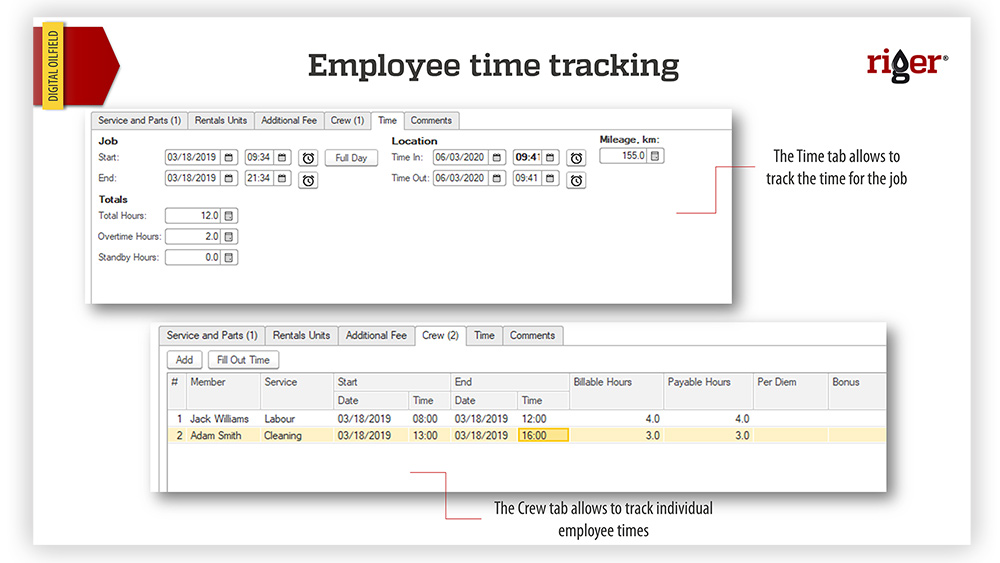The height and width of the screenshot is (563, 1000).
Task: Expand the Time Out date calendar picker
Action: pos(497,178)
